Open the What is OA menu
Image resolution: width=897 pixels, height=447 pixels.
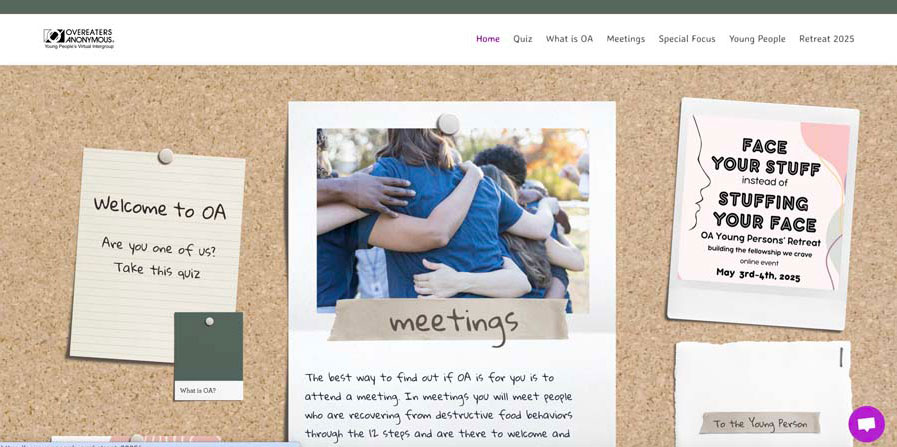[569, 39]
